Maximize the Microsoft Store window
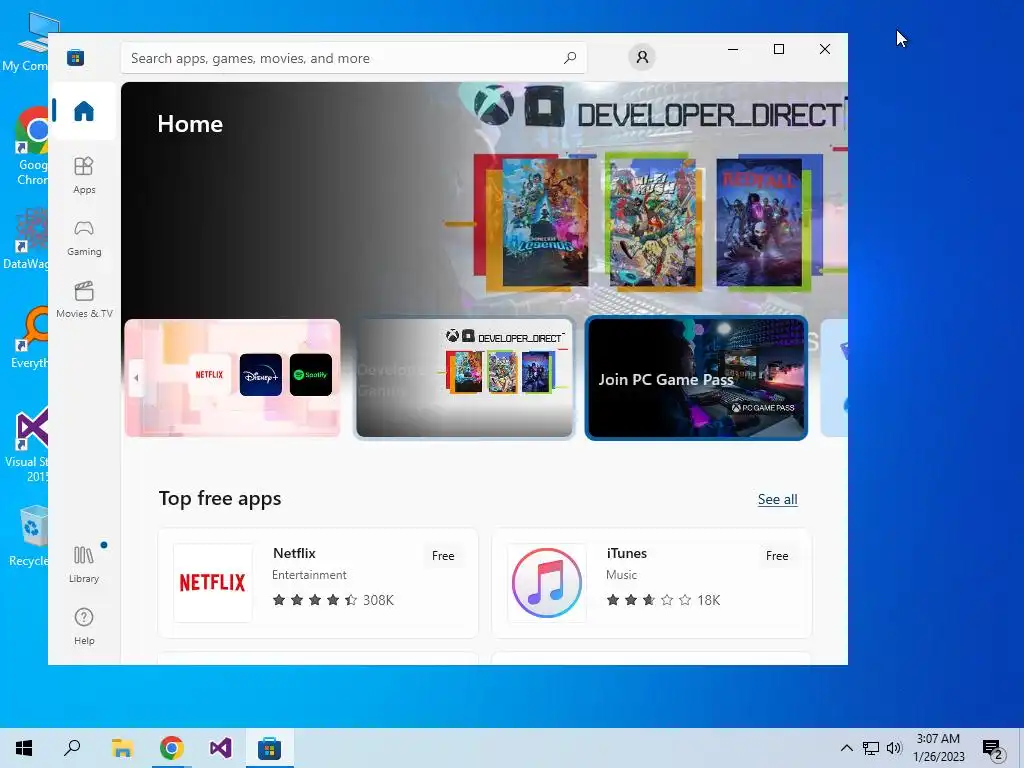The height and width of the screenshot is (768, 1024). pyautogui.click(x=778, y=49)
